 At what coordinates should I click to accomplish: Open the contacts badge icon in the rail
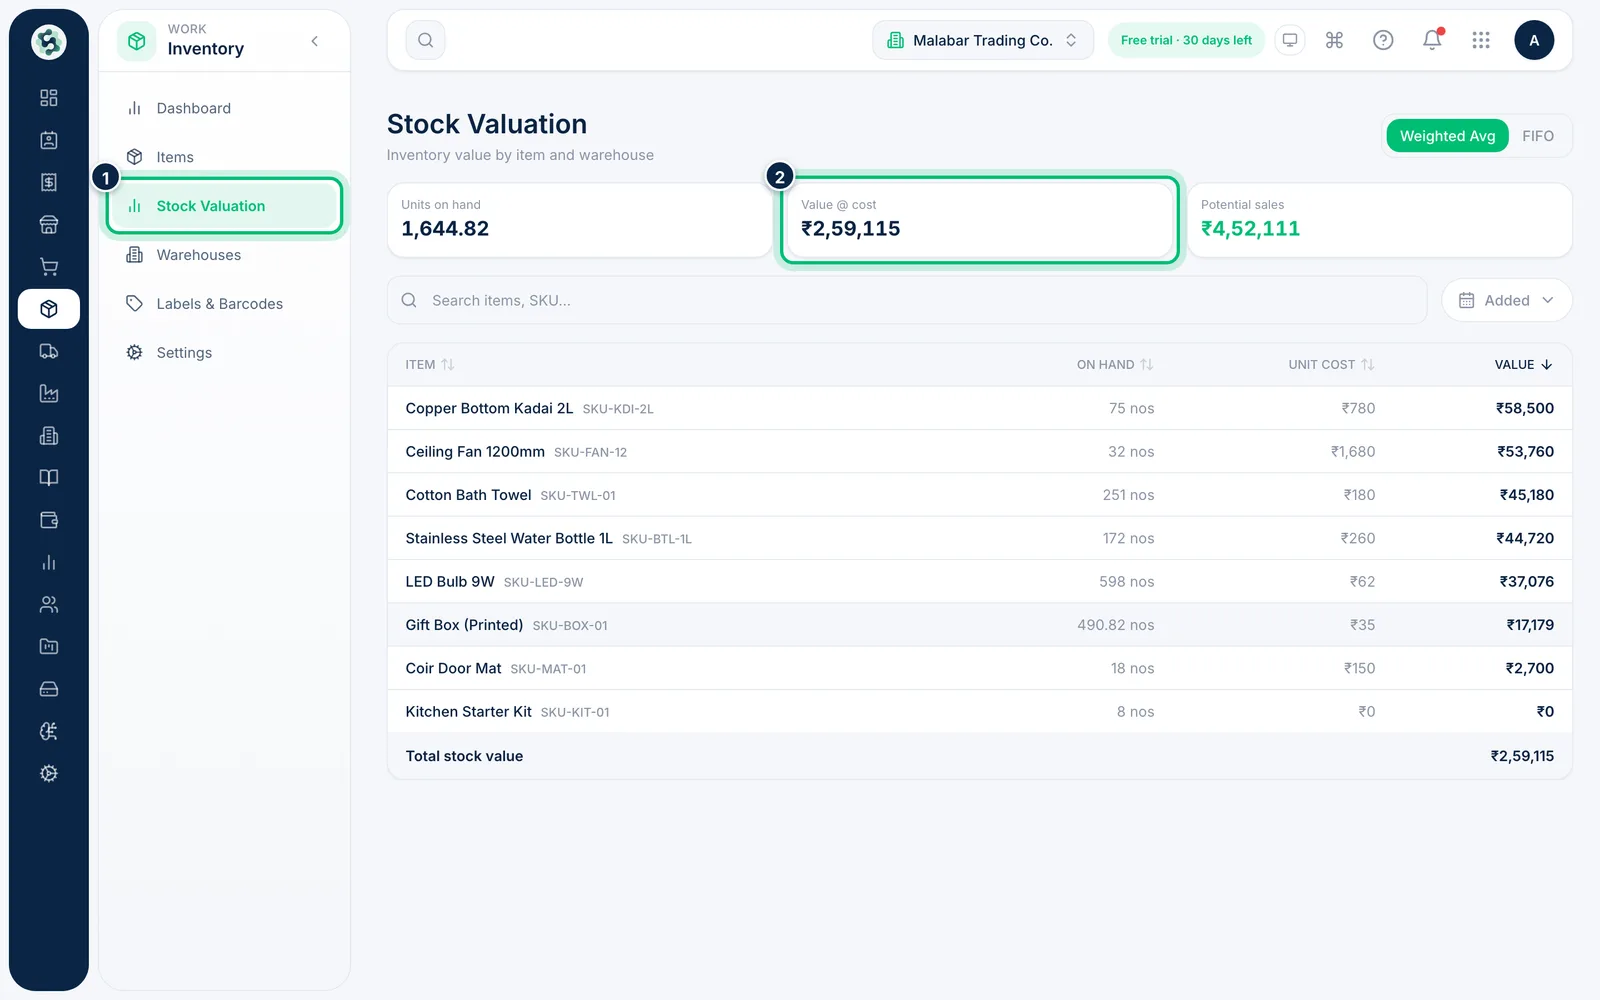pos(48,140)
